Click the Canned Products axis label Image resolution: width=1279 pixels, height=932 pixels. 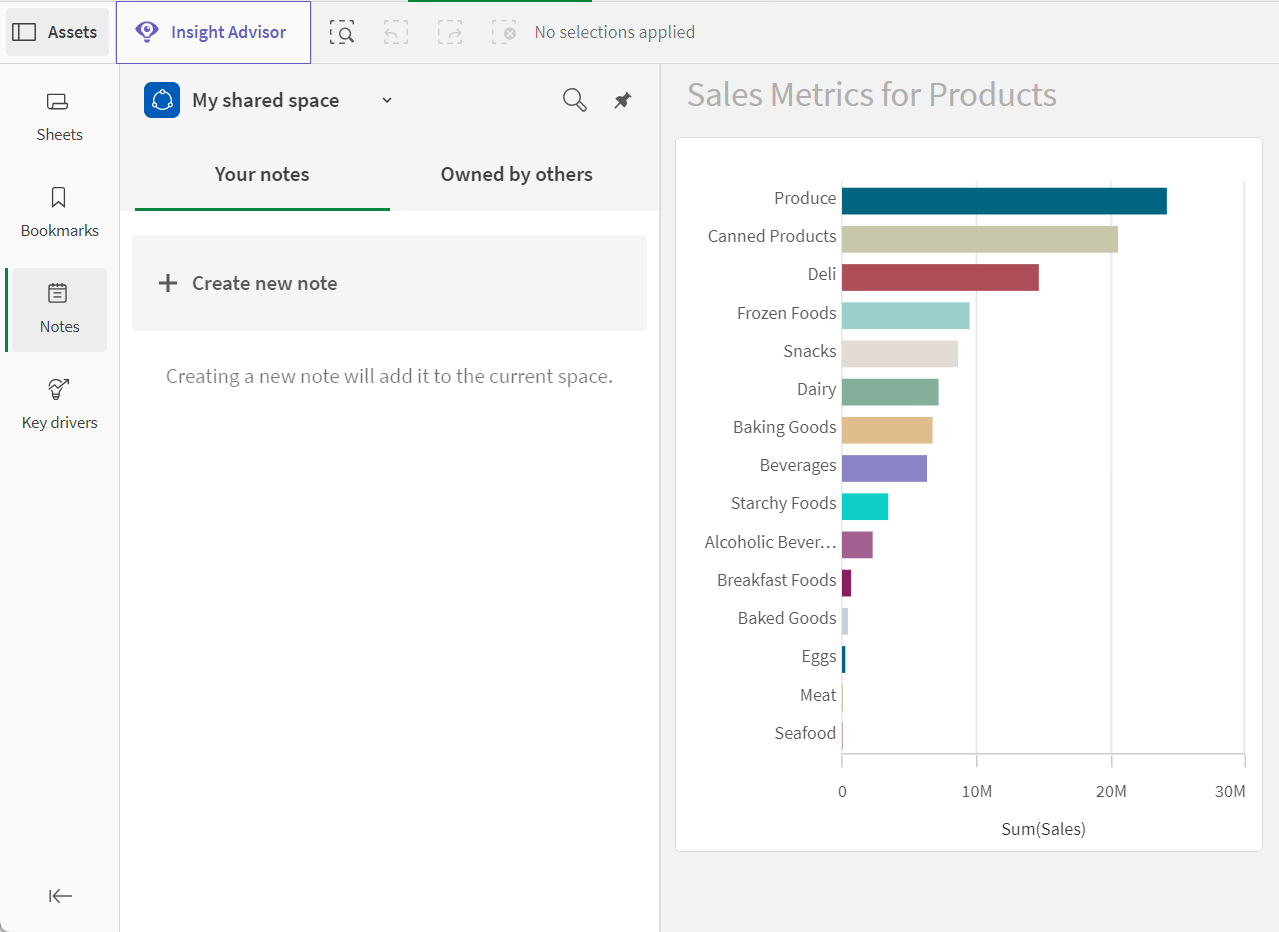coord(772,236)
